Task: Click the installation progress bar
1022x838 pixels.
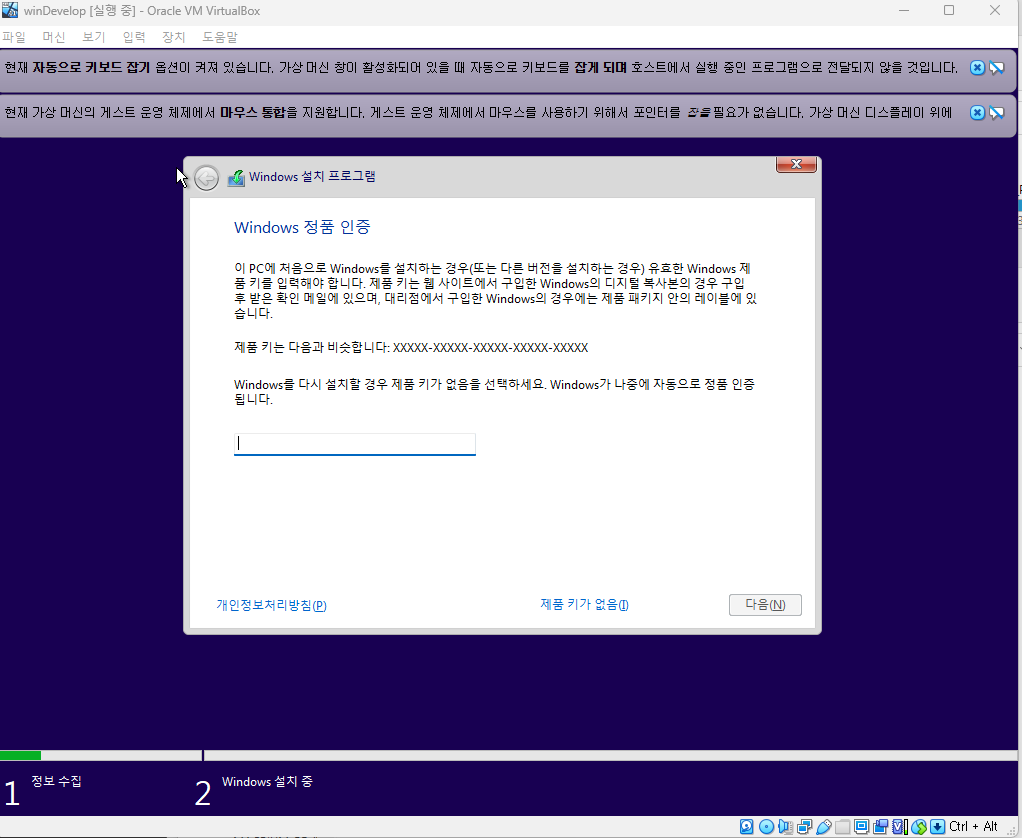Action: 508,755
